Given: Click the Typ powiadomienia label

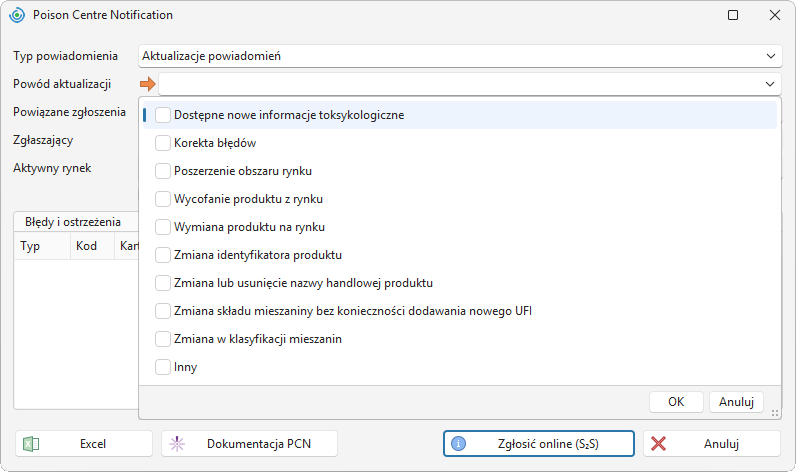Looking at the screenshot, I should (65, 56).
